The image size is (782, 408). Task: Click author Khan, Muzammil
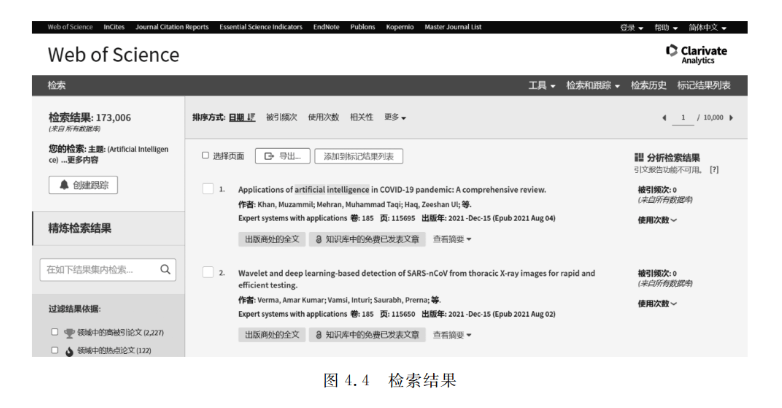[286, 204]
